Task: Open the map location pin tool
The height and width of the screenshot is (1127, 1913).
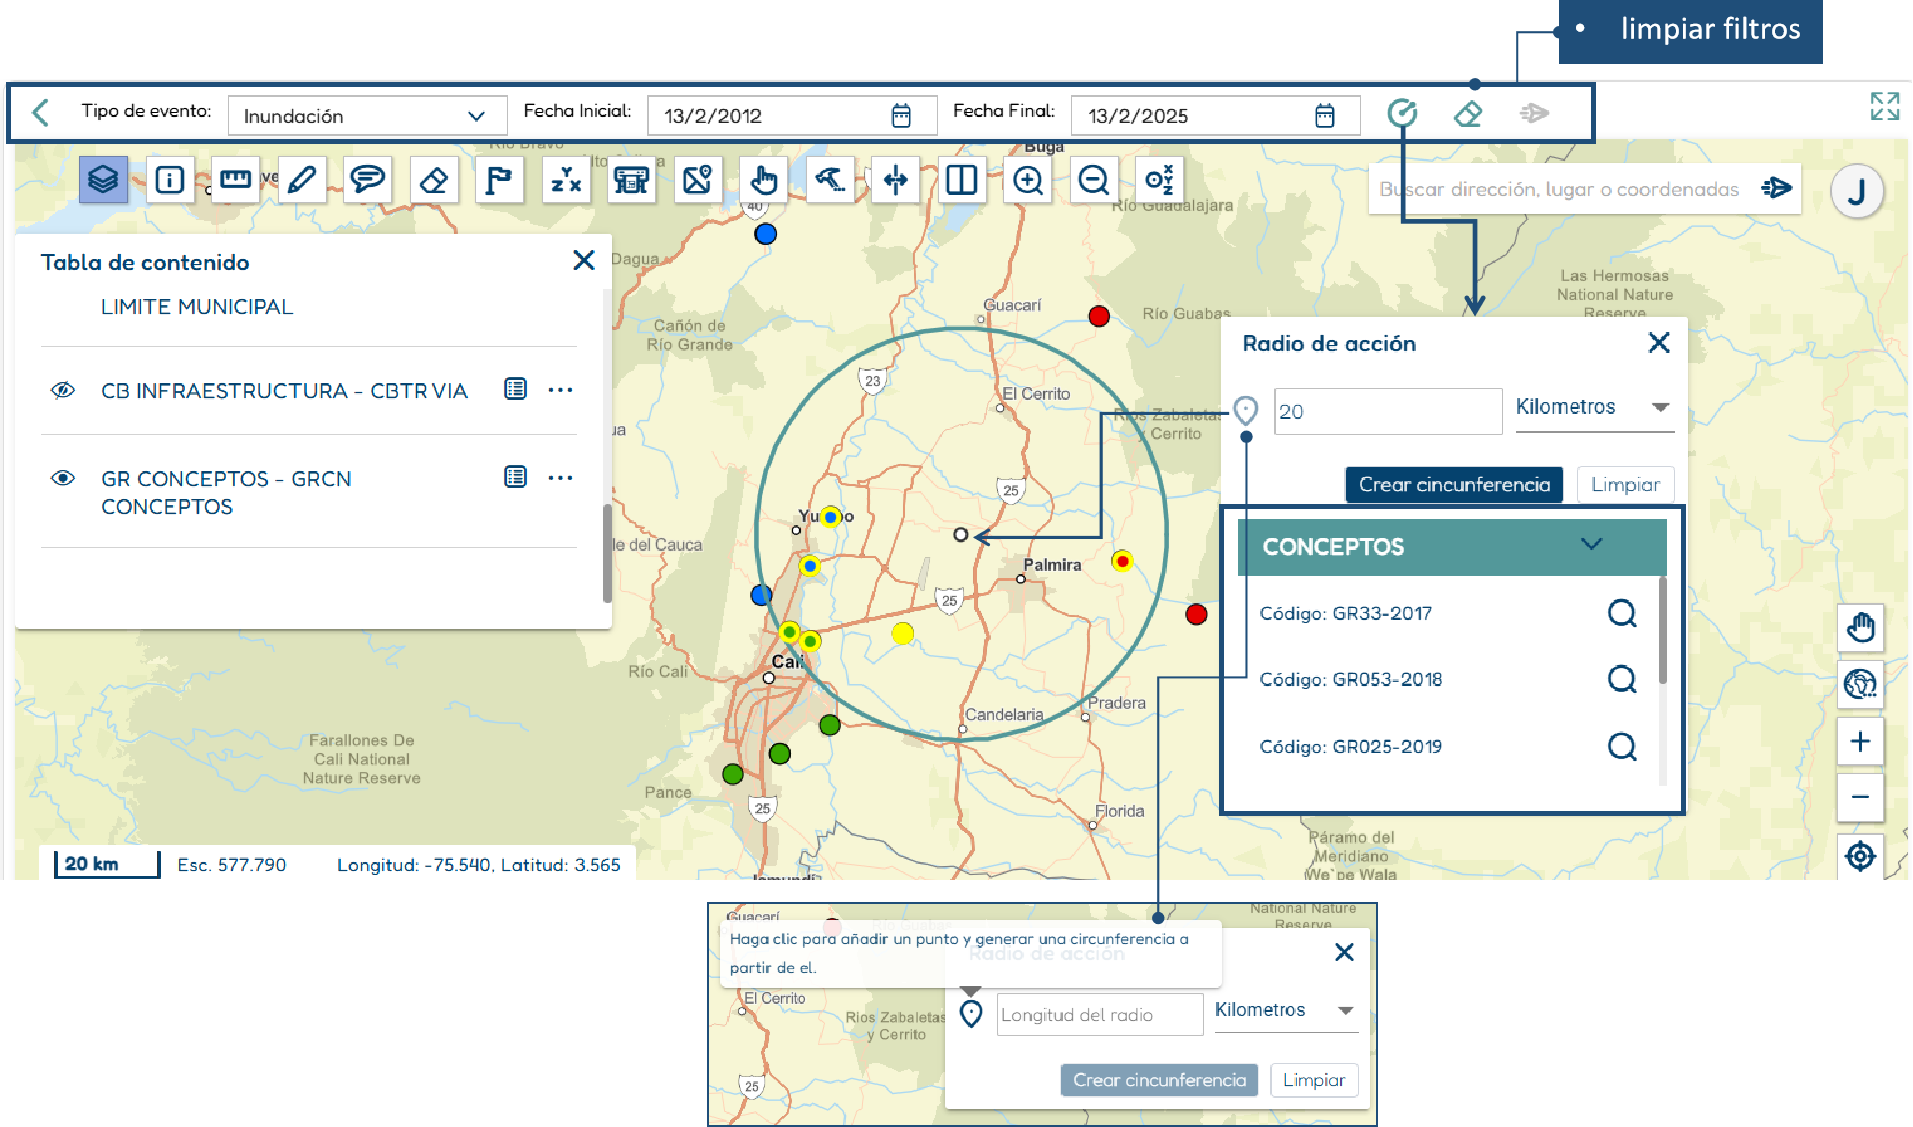Action: [697, 180]
